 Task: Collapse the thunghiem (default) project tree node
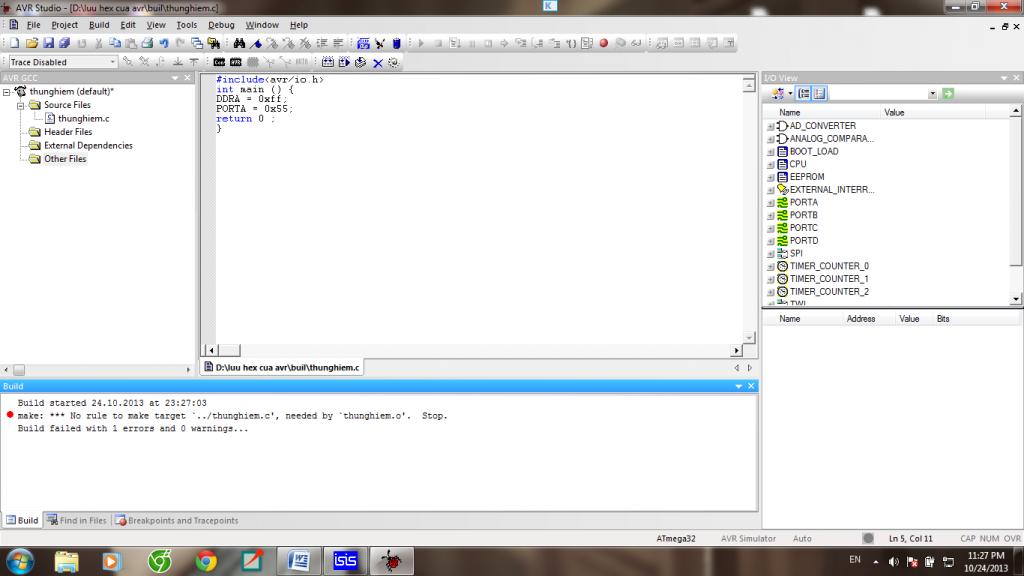(7, 92)
